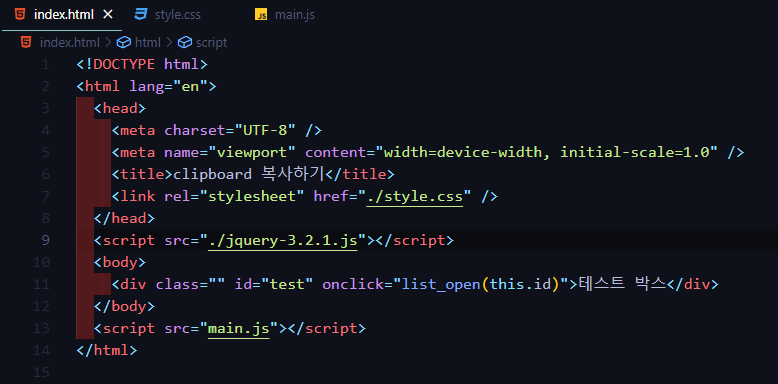This screenshot has height=384, width=778.
Task: Click the "viewport" value
Action: click(252, 152)
